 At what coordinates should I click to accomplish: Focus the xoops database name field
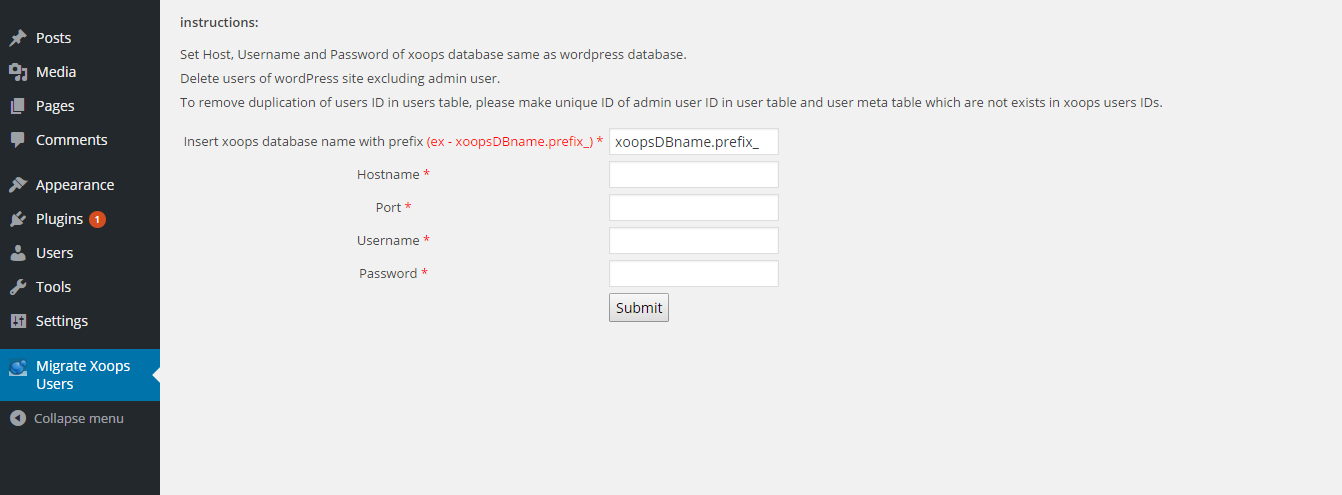pos(694,142)
